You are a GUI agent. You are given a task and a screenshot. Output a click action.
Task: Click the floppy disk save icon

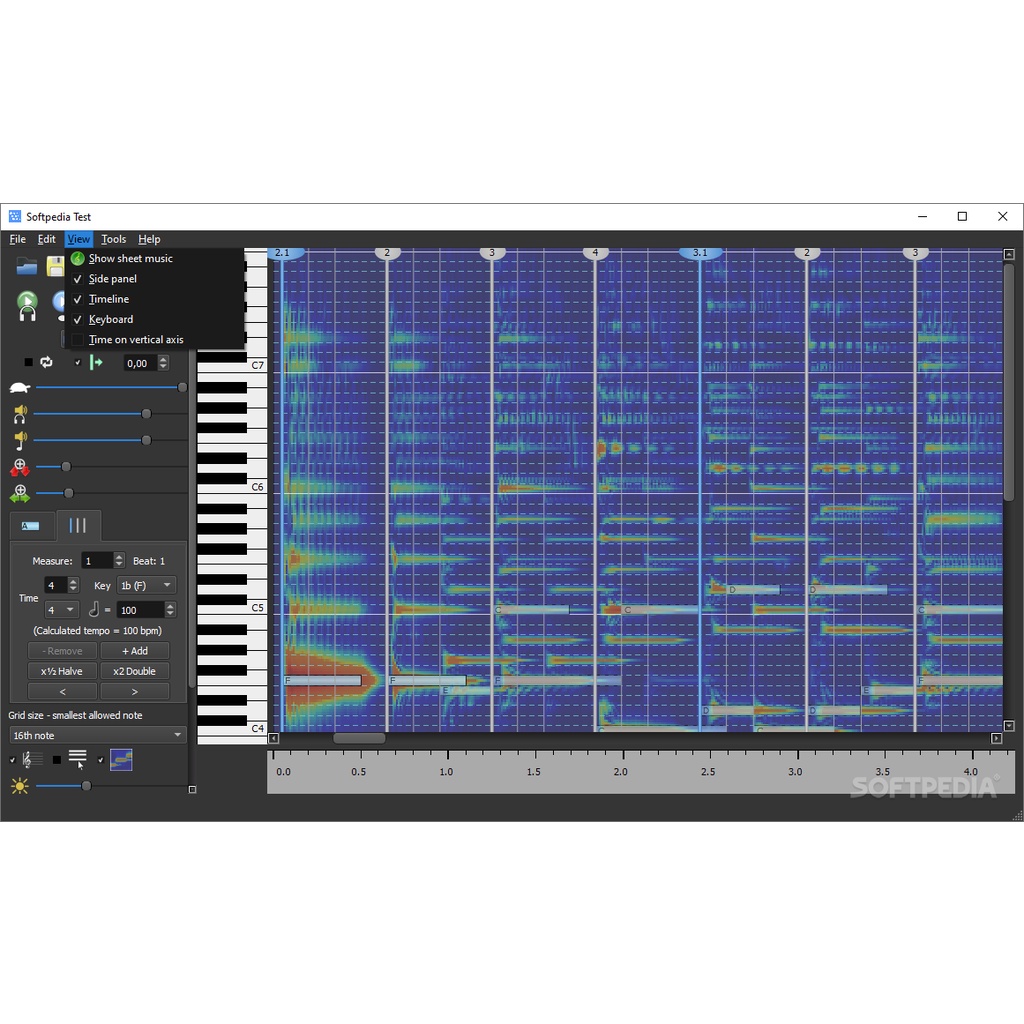(x=55, y=266)
